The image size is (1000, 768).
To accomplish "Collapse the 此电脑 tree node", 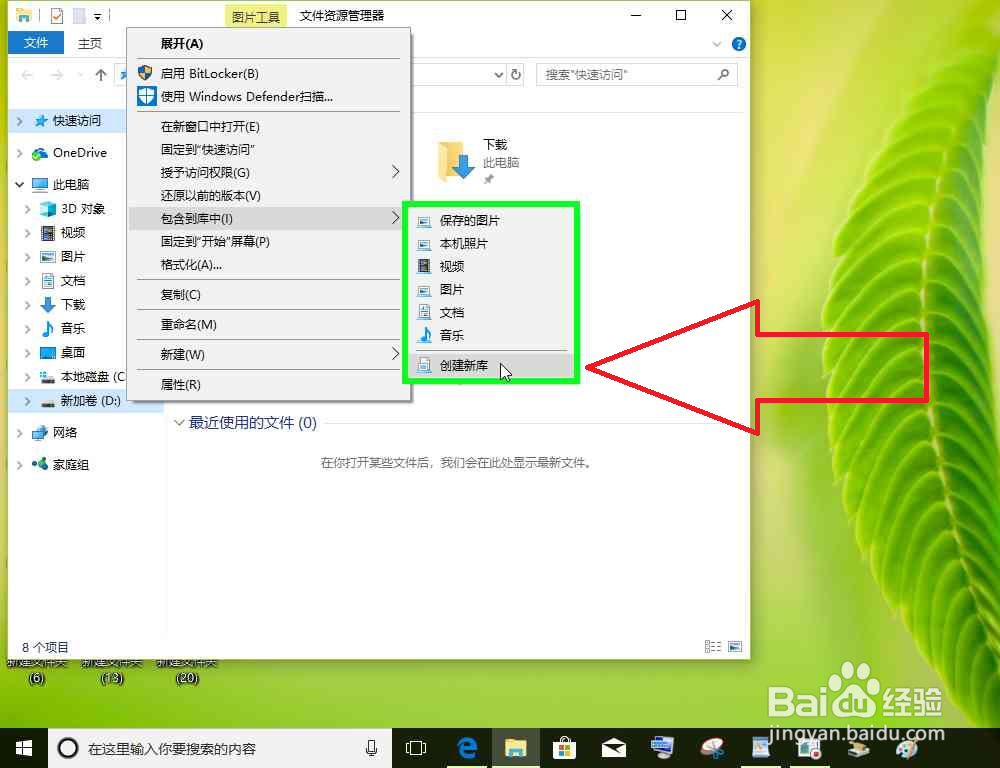I will tap(20, 185).
